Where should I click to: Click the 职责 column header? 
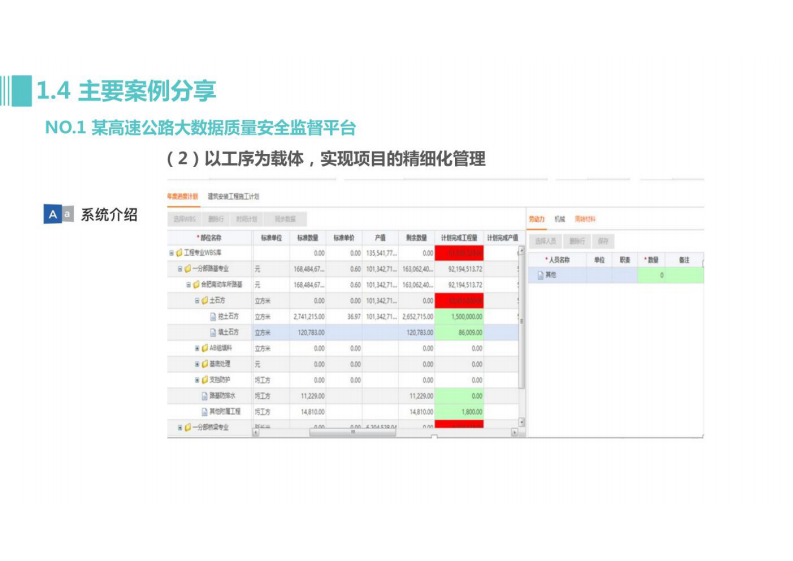pos(625,260)
